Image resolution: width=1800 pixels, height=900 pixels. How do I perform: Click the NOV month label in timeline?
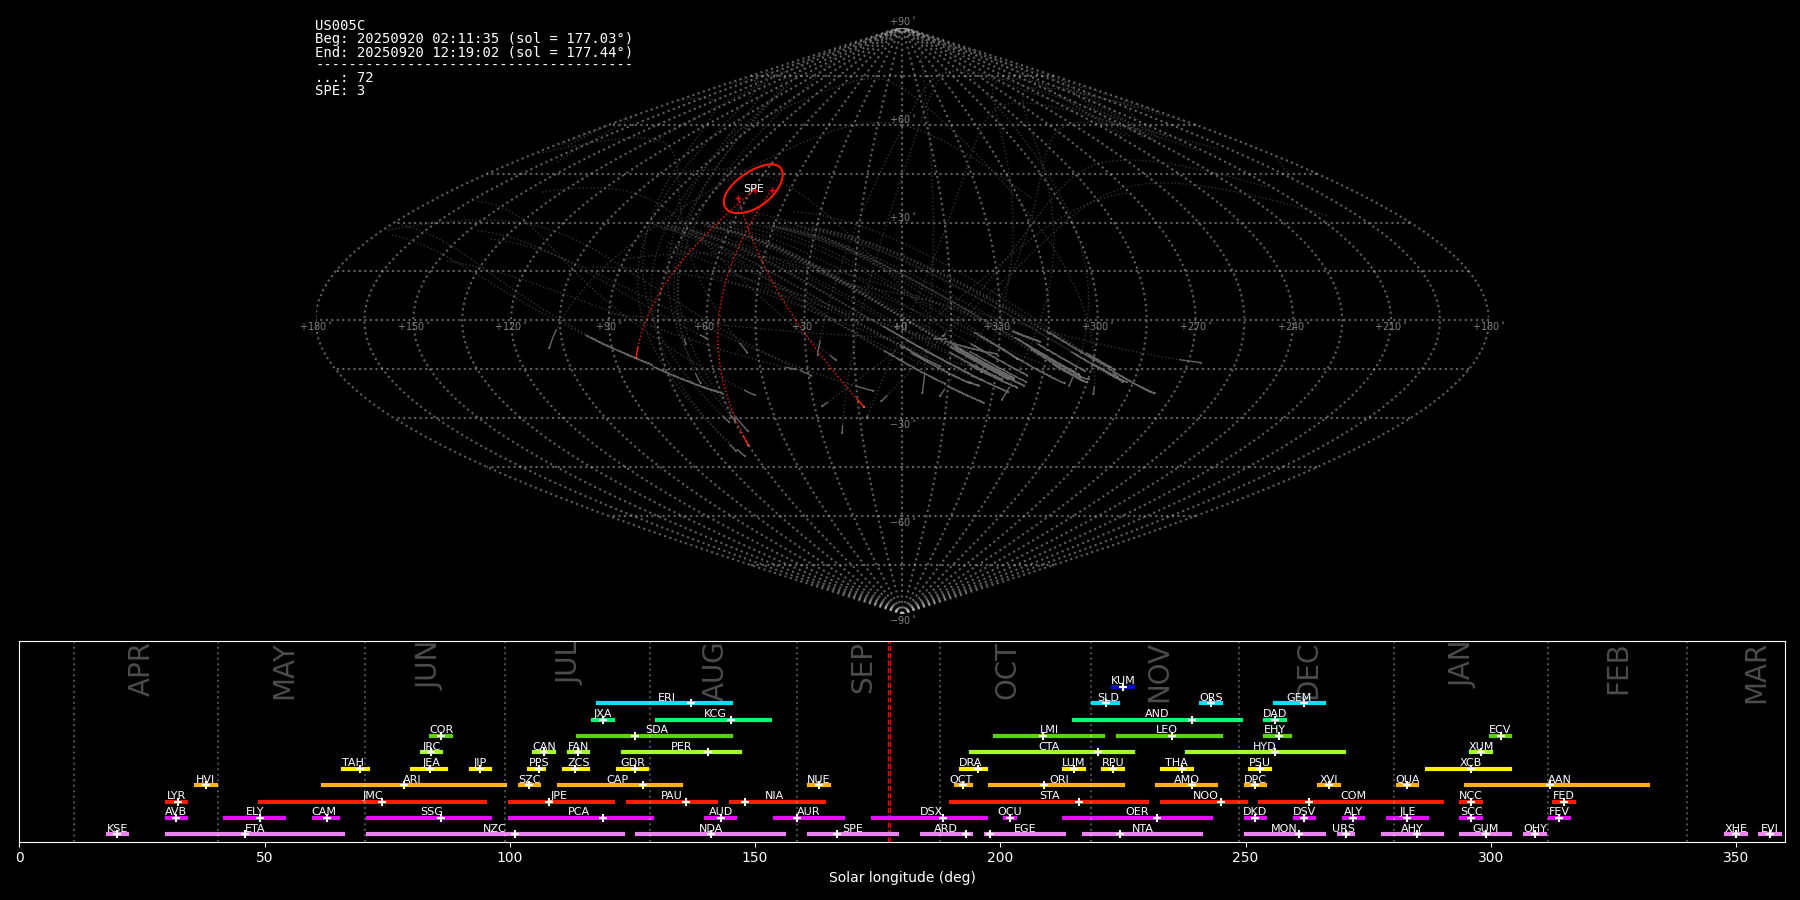click(1158, 672)
